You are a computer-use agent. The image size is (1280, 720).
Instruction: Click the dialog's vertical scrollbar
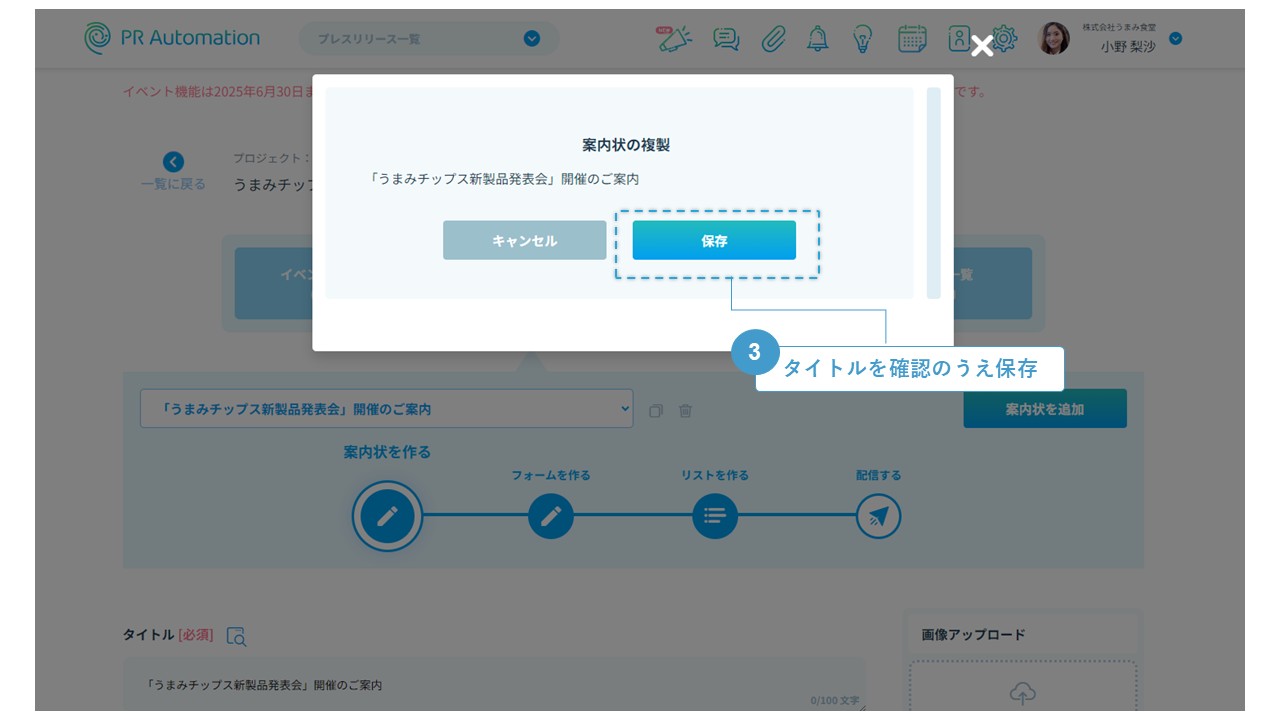coord(933,192)
